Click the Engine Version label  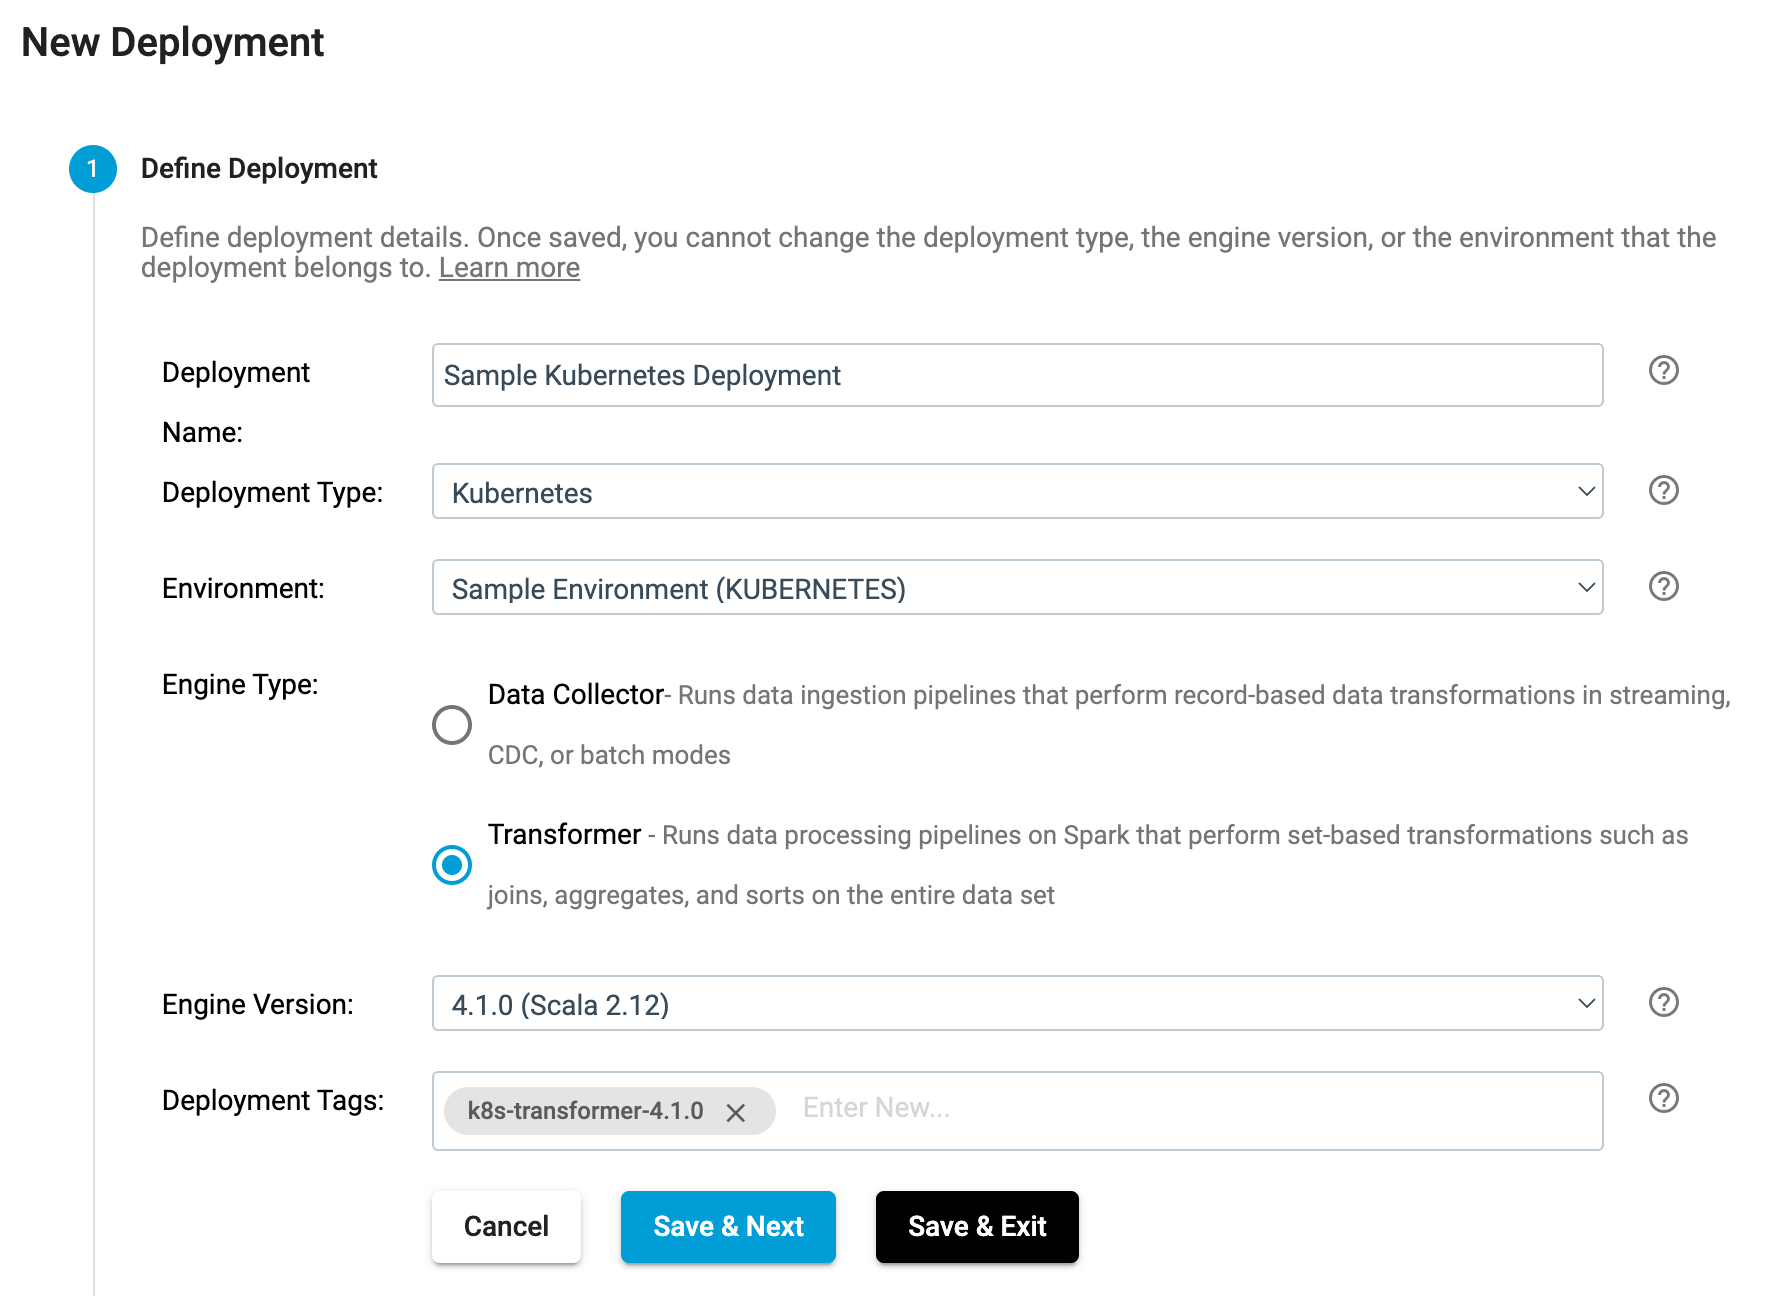[258, 1004]
